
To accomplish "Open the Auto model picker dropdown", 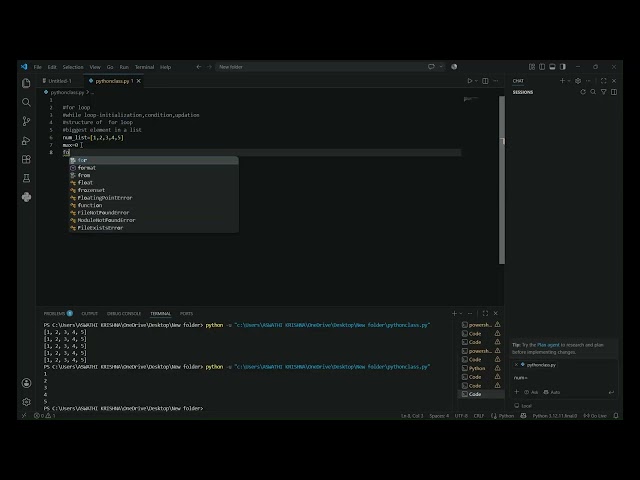I will (x=552, y=392).
